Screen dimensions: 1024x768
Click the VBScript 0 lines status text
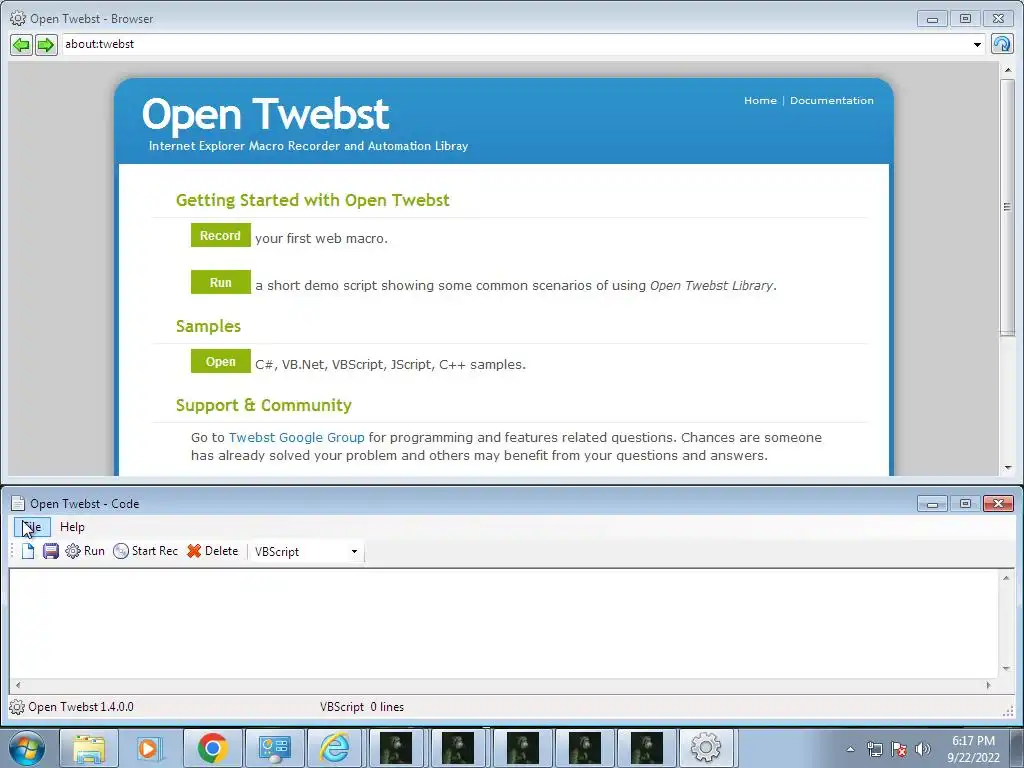[x=362, y=707]
